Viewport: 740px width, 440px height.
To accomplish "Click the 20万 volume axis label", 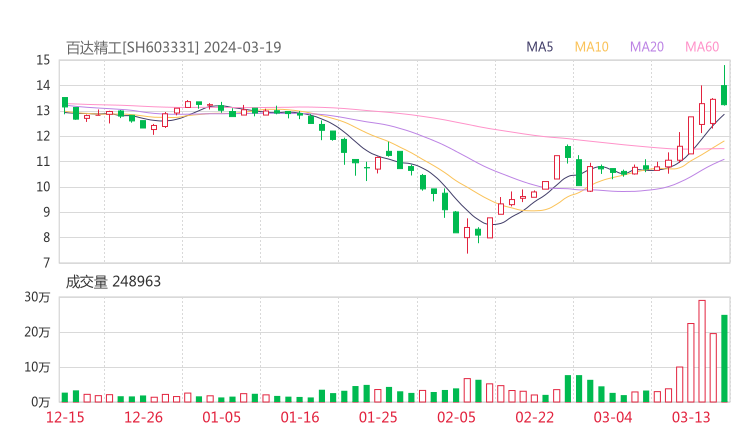I will click(x=37, y=332).
